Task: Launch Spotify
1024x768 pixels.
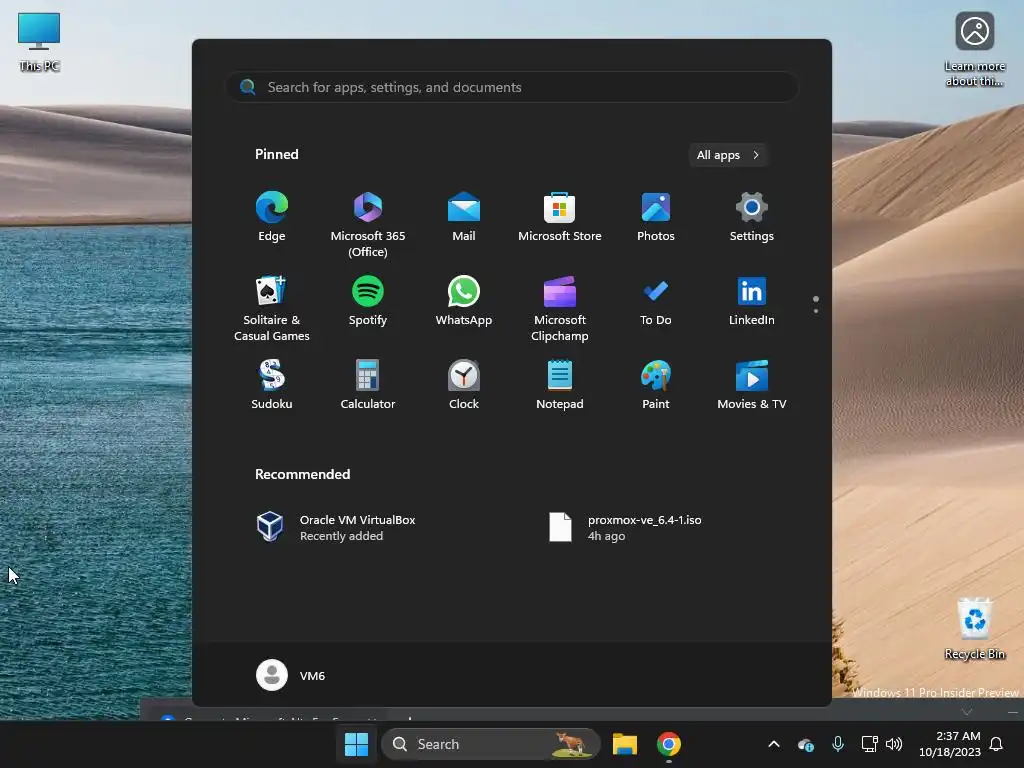Action: (x=368, y=302)
